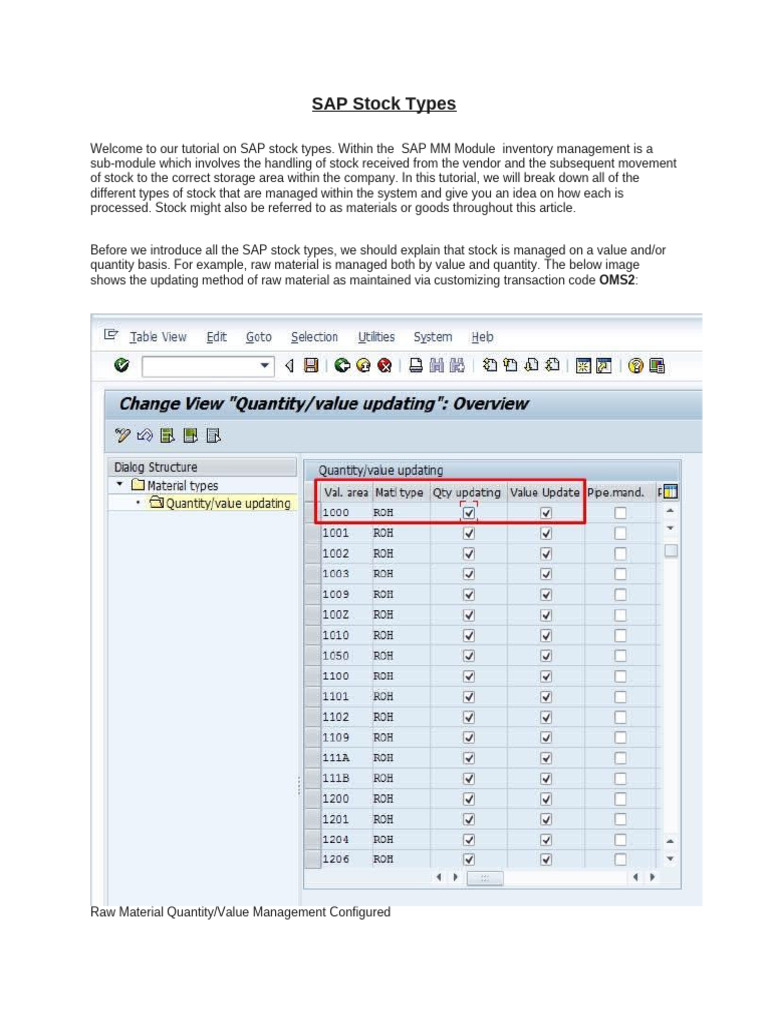Viewport: 768px width, 1024px height.
Task: Select row selector for val. area 1001
Action: tap(312, 533)
